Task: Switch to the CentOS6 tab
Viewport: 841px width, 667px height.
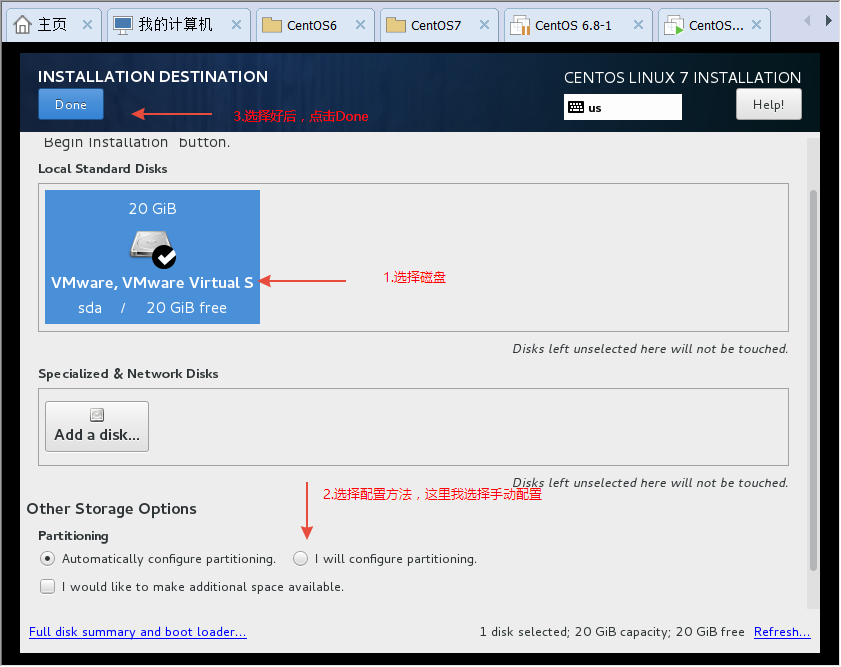Action: coord(314,25)
